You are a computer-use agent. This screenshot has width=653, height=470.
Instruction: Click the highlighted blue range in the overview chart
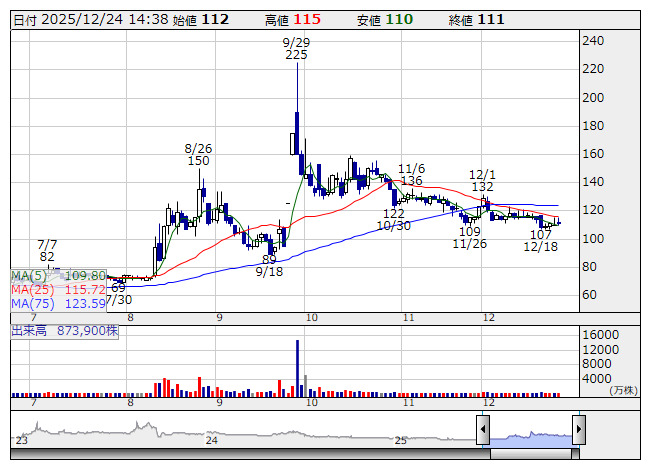click(531, 440)
